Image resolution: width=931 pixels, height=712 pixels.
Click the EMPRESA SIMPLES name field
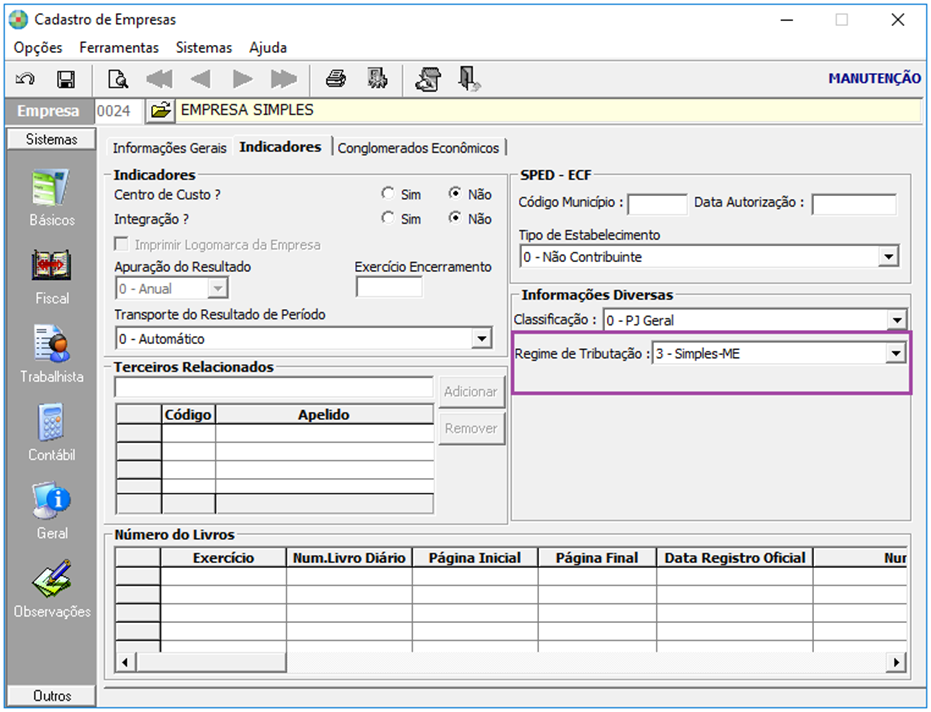[549, 110]
